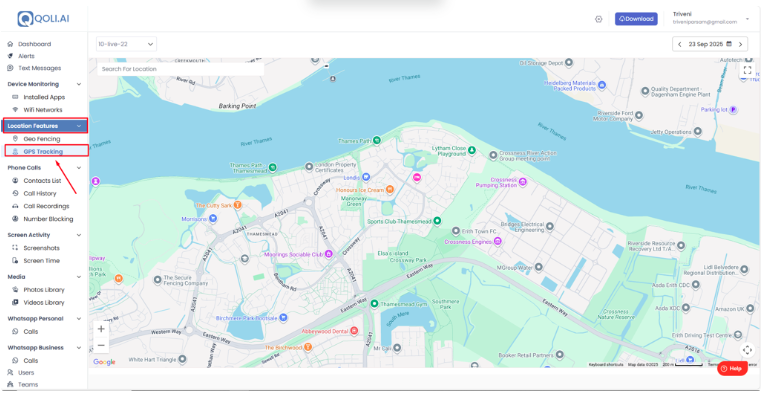Screen dimensions: 762x393
Task: Click the Thamesmead Gym marker
Action: tap(374, 304)
